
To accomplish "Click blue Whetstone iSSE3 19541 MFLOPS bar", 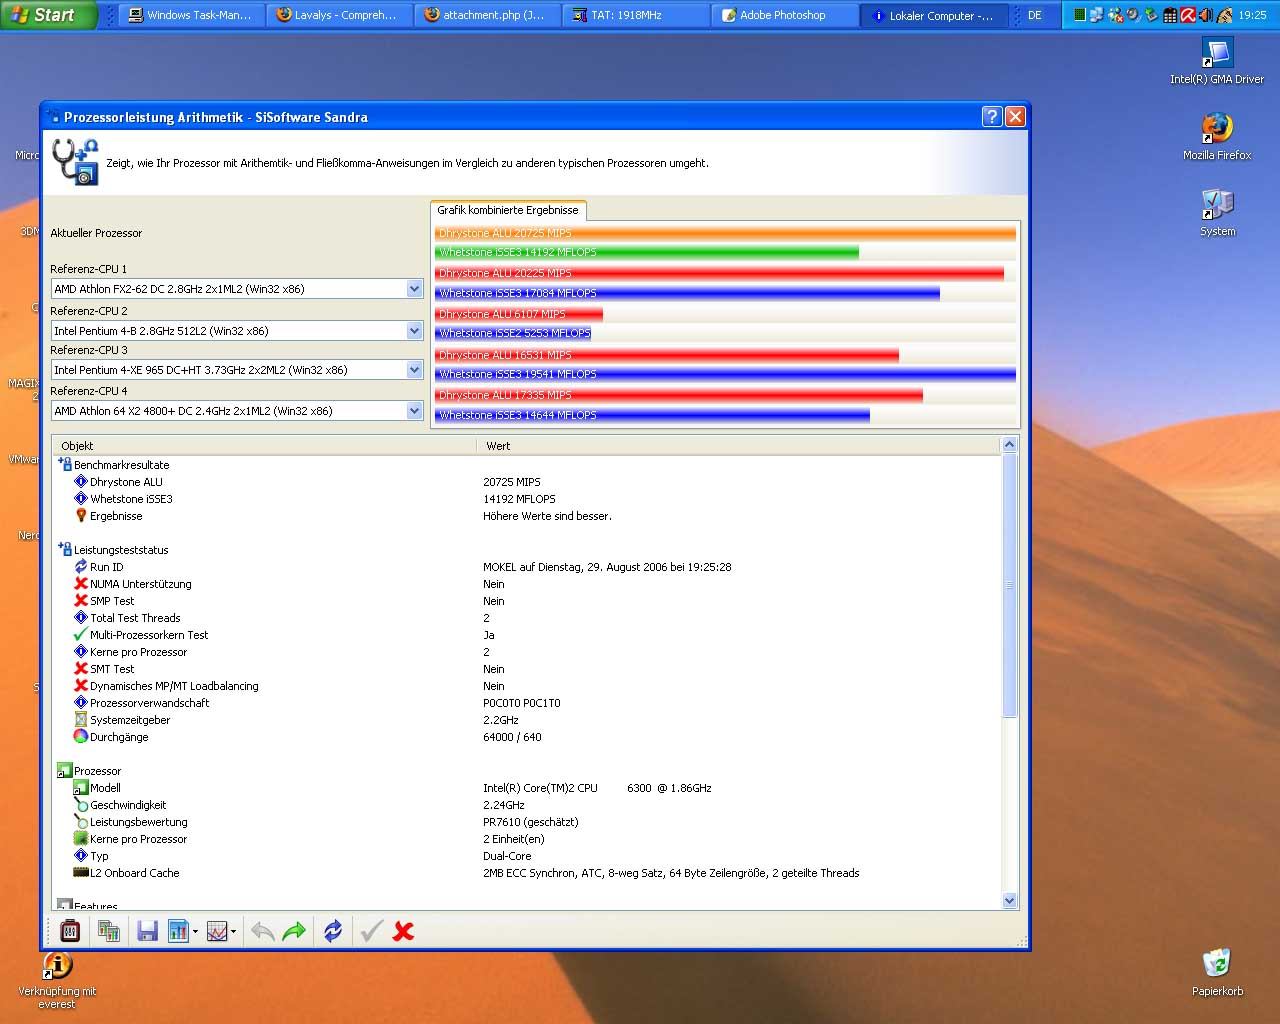I will (x=725, y=374).
